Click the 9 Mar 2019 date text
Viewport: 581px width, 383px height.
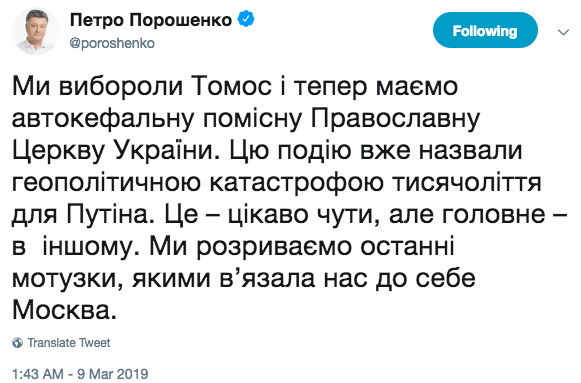(x=113, y=374)
